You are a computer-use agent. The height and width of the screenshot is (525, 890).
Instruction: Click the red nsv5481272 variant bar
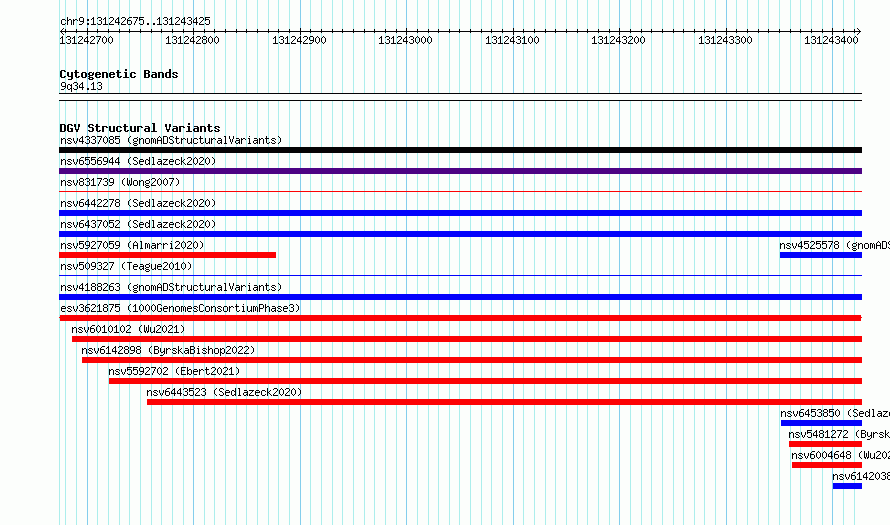(x=825, y=444)
